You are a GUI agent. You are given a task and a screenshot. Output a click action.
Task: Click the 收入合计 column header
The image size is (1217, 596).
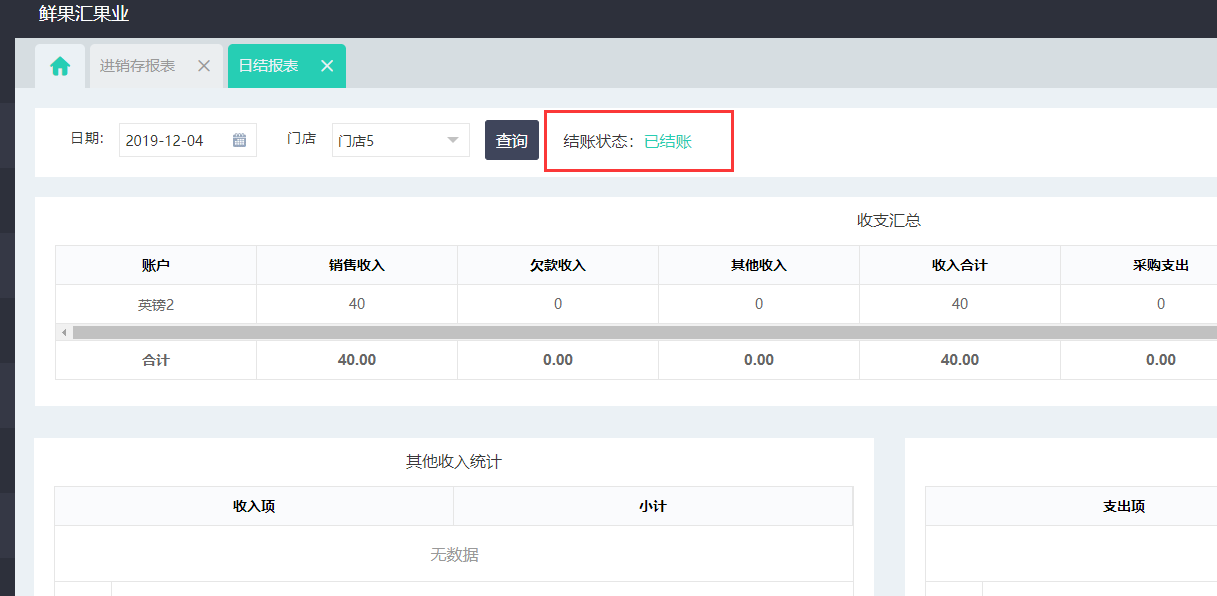[x=960, y=265]
